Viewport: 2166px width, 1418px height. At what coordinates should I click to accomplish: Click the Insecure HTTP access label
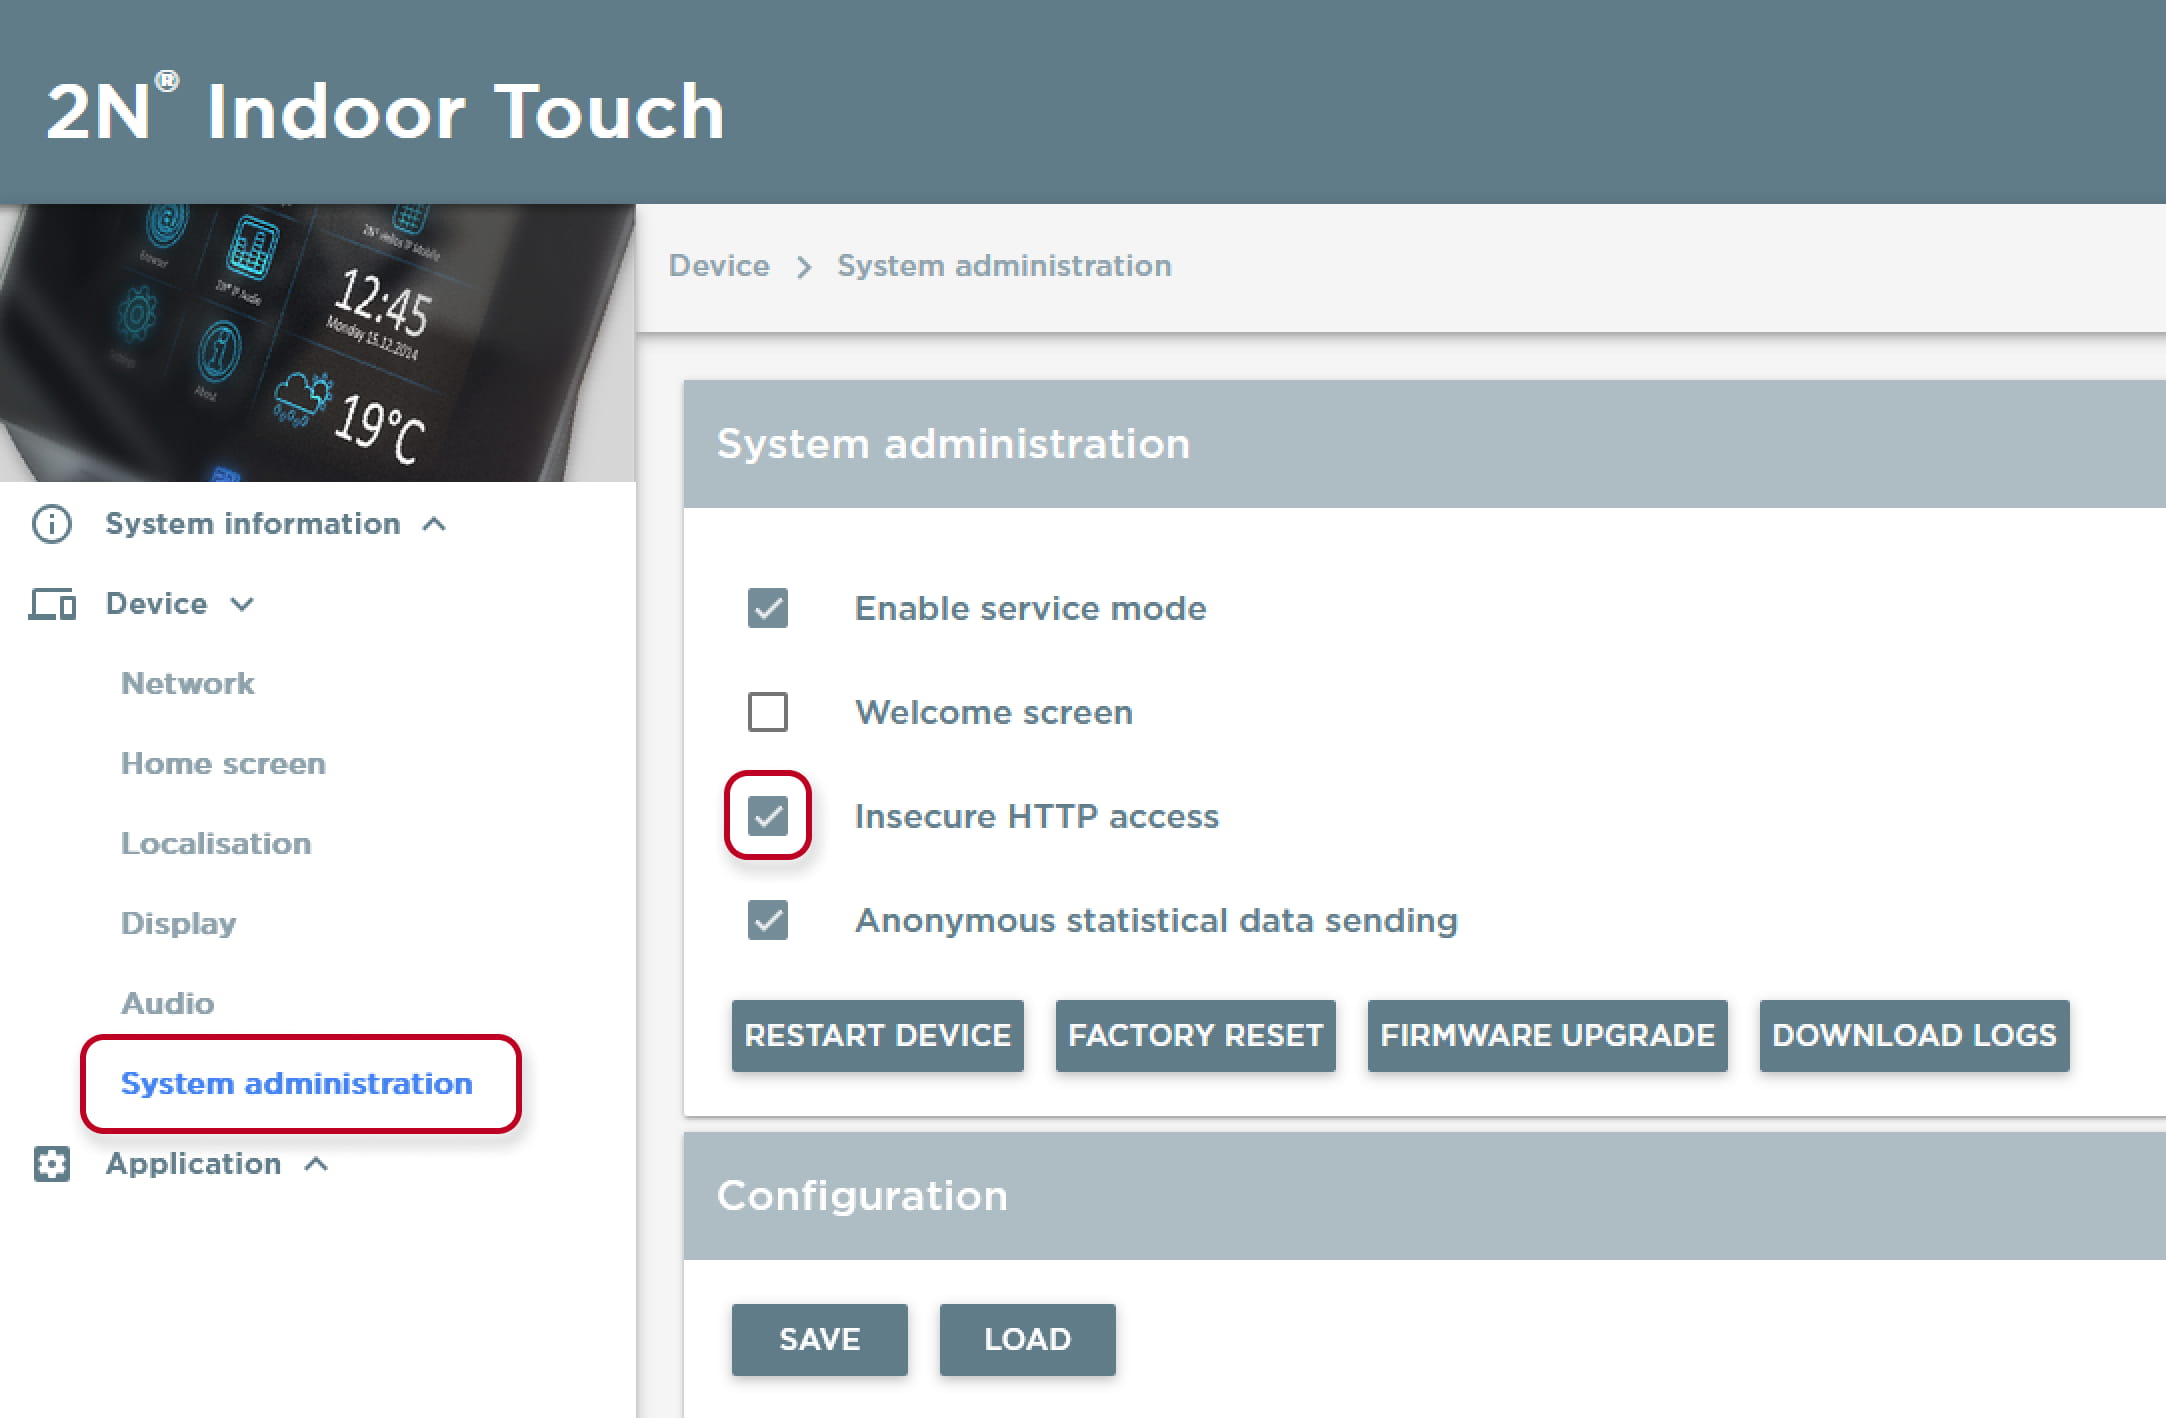pyautogui.click(x=1037, y=816)
